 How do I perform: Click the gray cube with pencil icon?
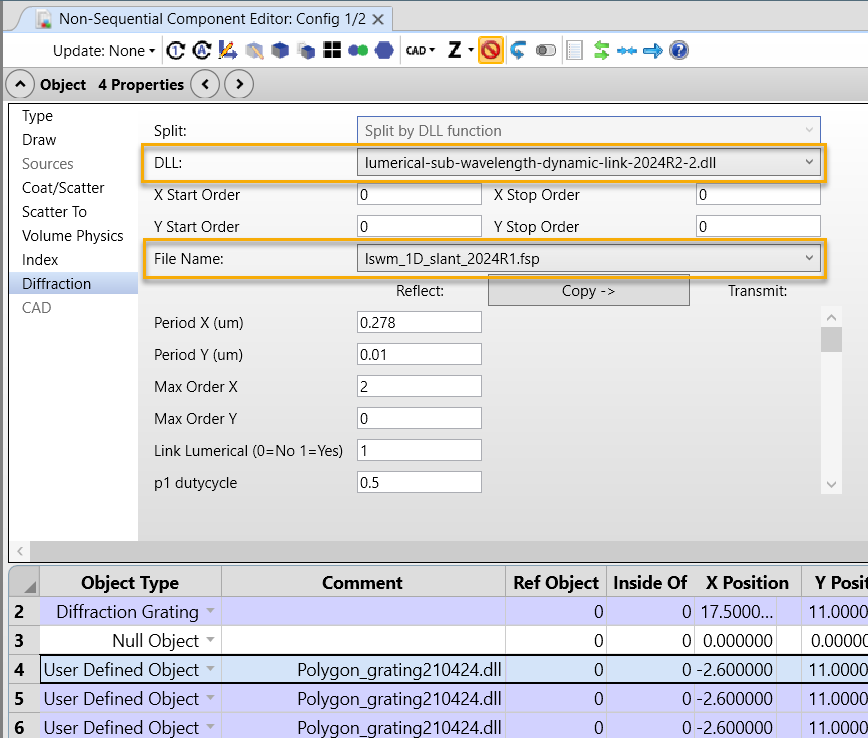point(254,51)
